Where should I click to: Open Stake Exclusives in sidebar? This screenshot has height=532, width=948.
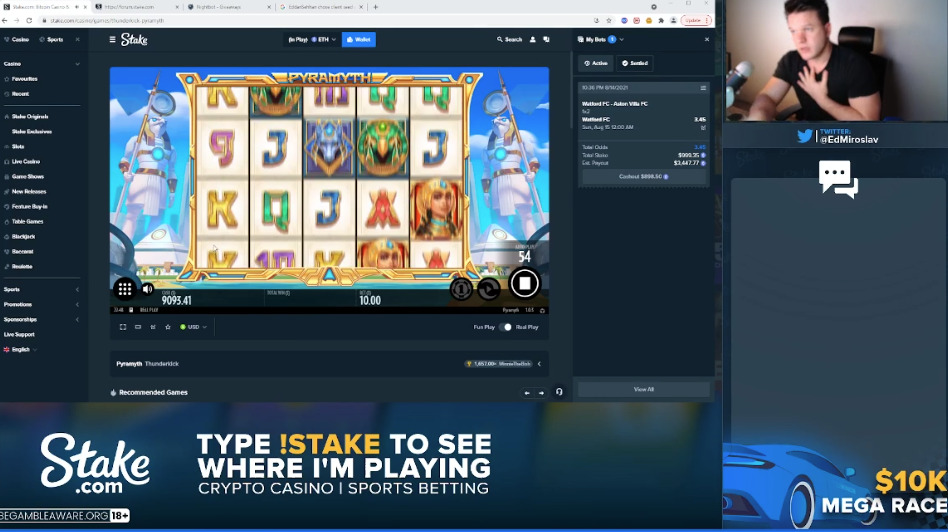click(31, 131)
